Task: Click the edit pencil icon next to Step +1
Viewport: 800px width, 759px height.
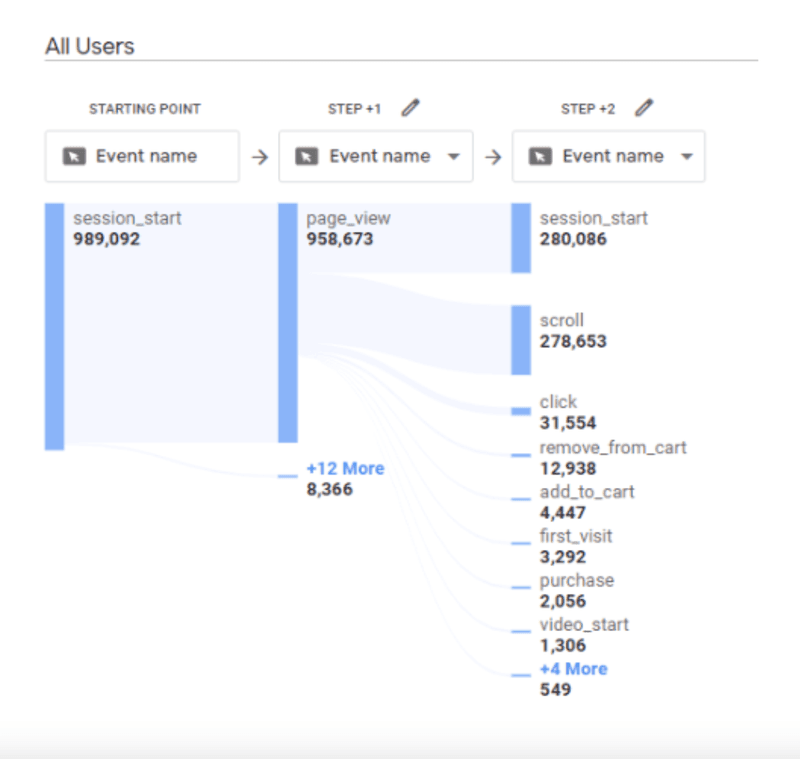Action: point(410,108)
